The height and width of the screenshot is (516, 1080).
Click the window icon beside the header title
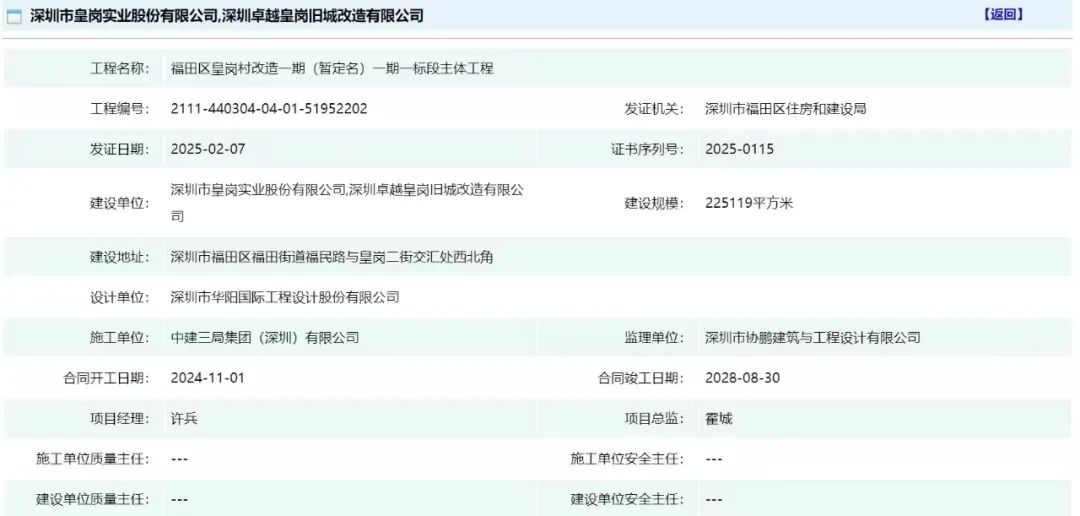tap(15, 17)
